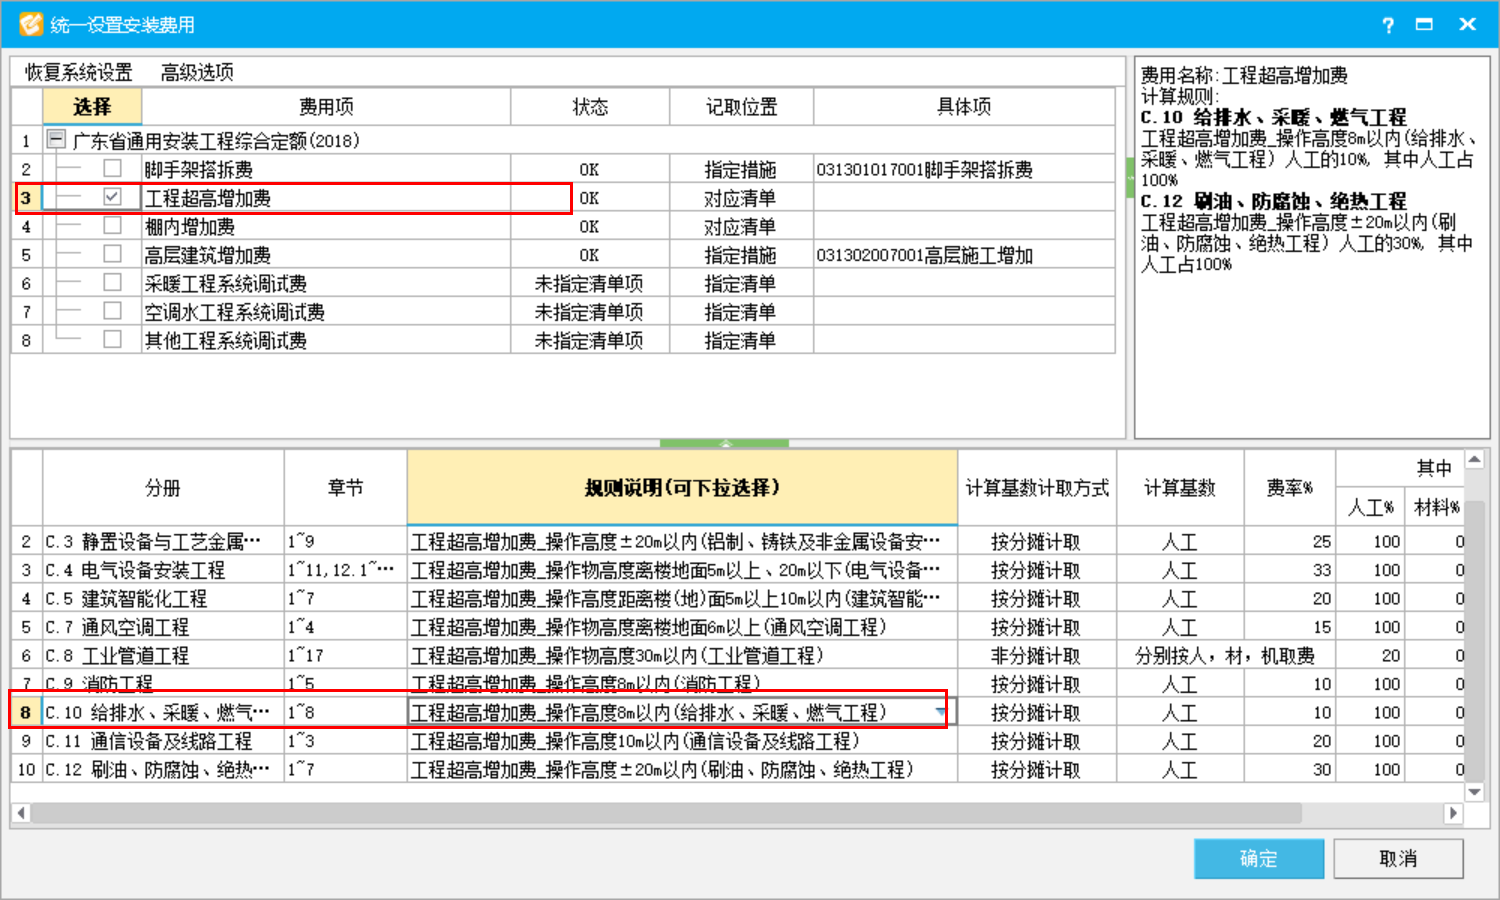The height and width of the screenshot is (900, 1500).
Task: Enable the 棚内增加费 checkbox
Action: pyautogui.click(x=112, y=226)
